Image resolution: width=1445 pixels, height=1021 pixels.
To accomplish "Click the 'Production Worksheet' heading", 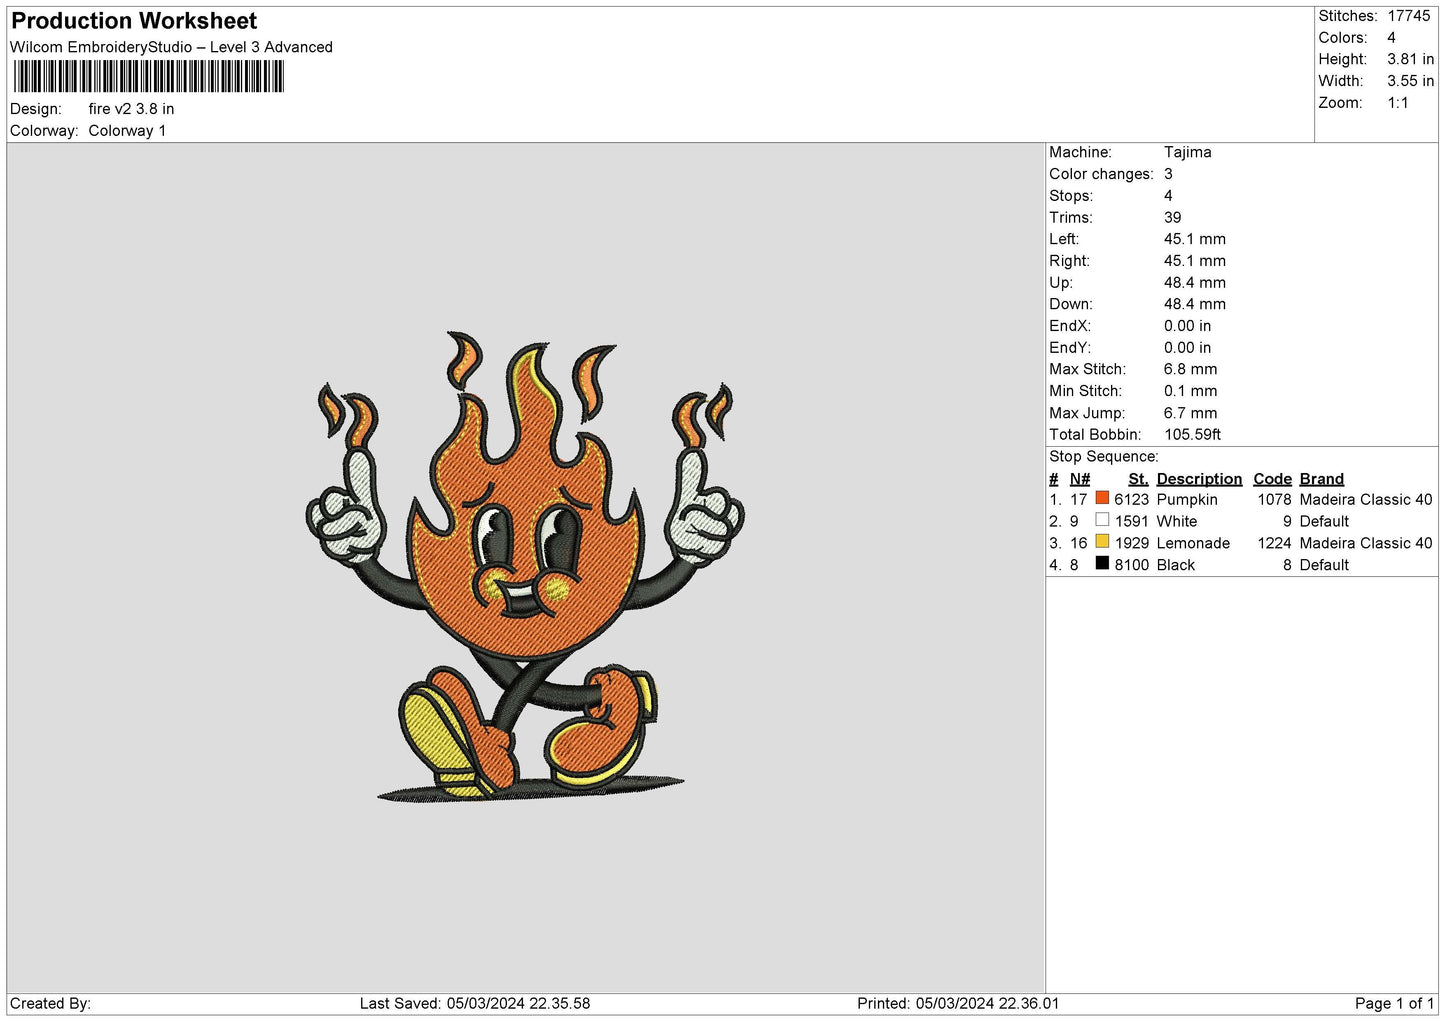I will tap(134, 21).
